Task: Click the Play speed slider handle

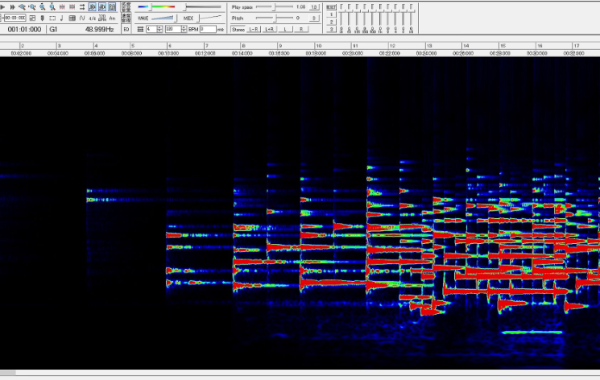Action: (274, 7)
